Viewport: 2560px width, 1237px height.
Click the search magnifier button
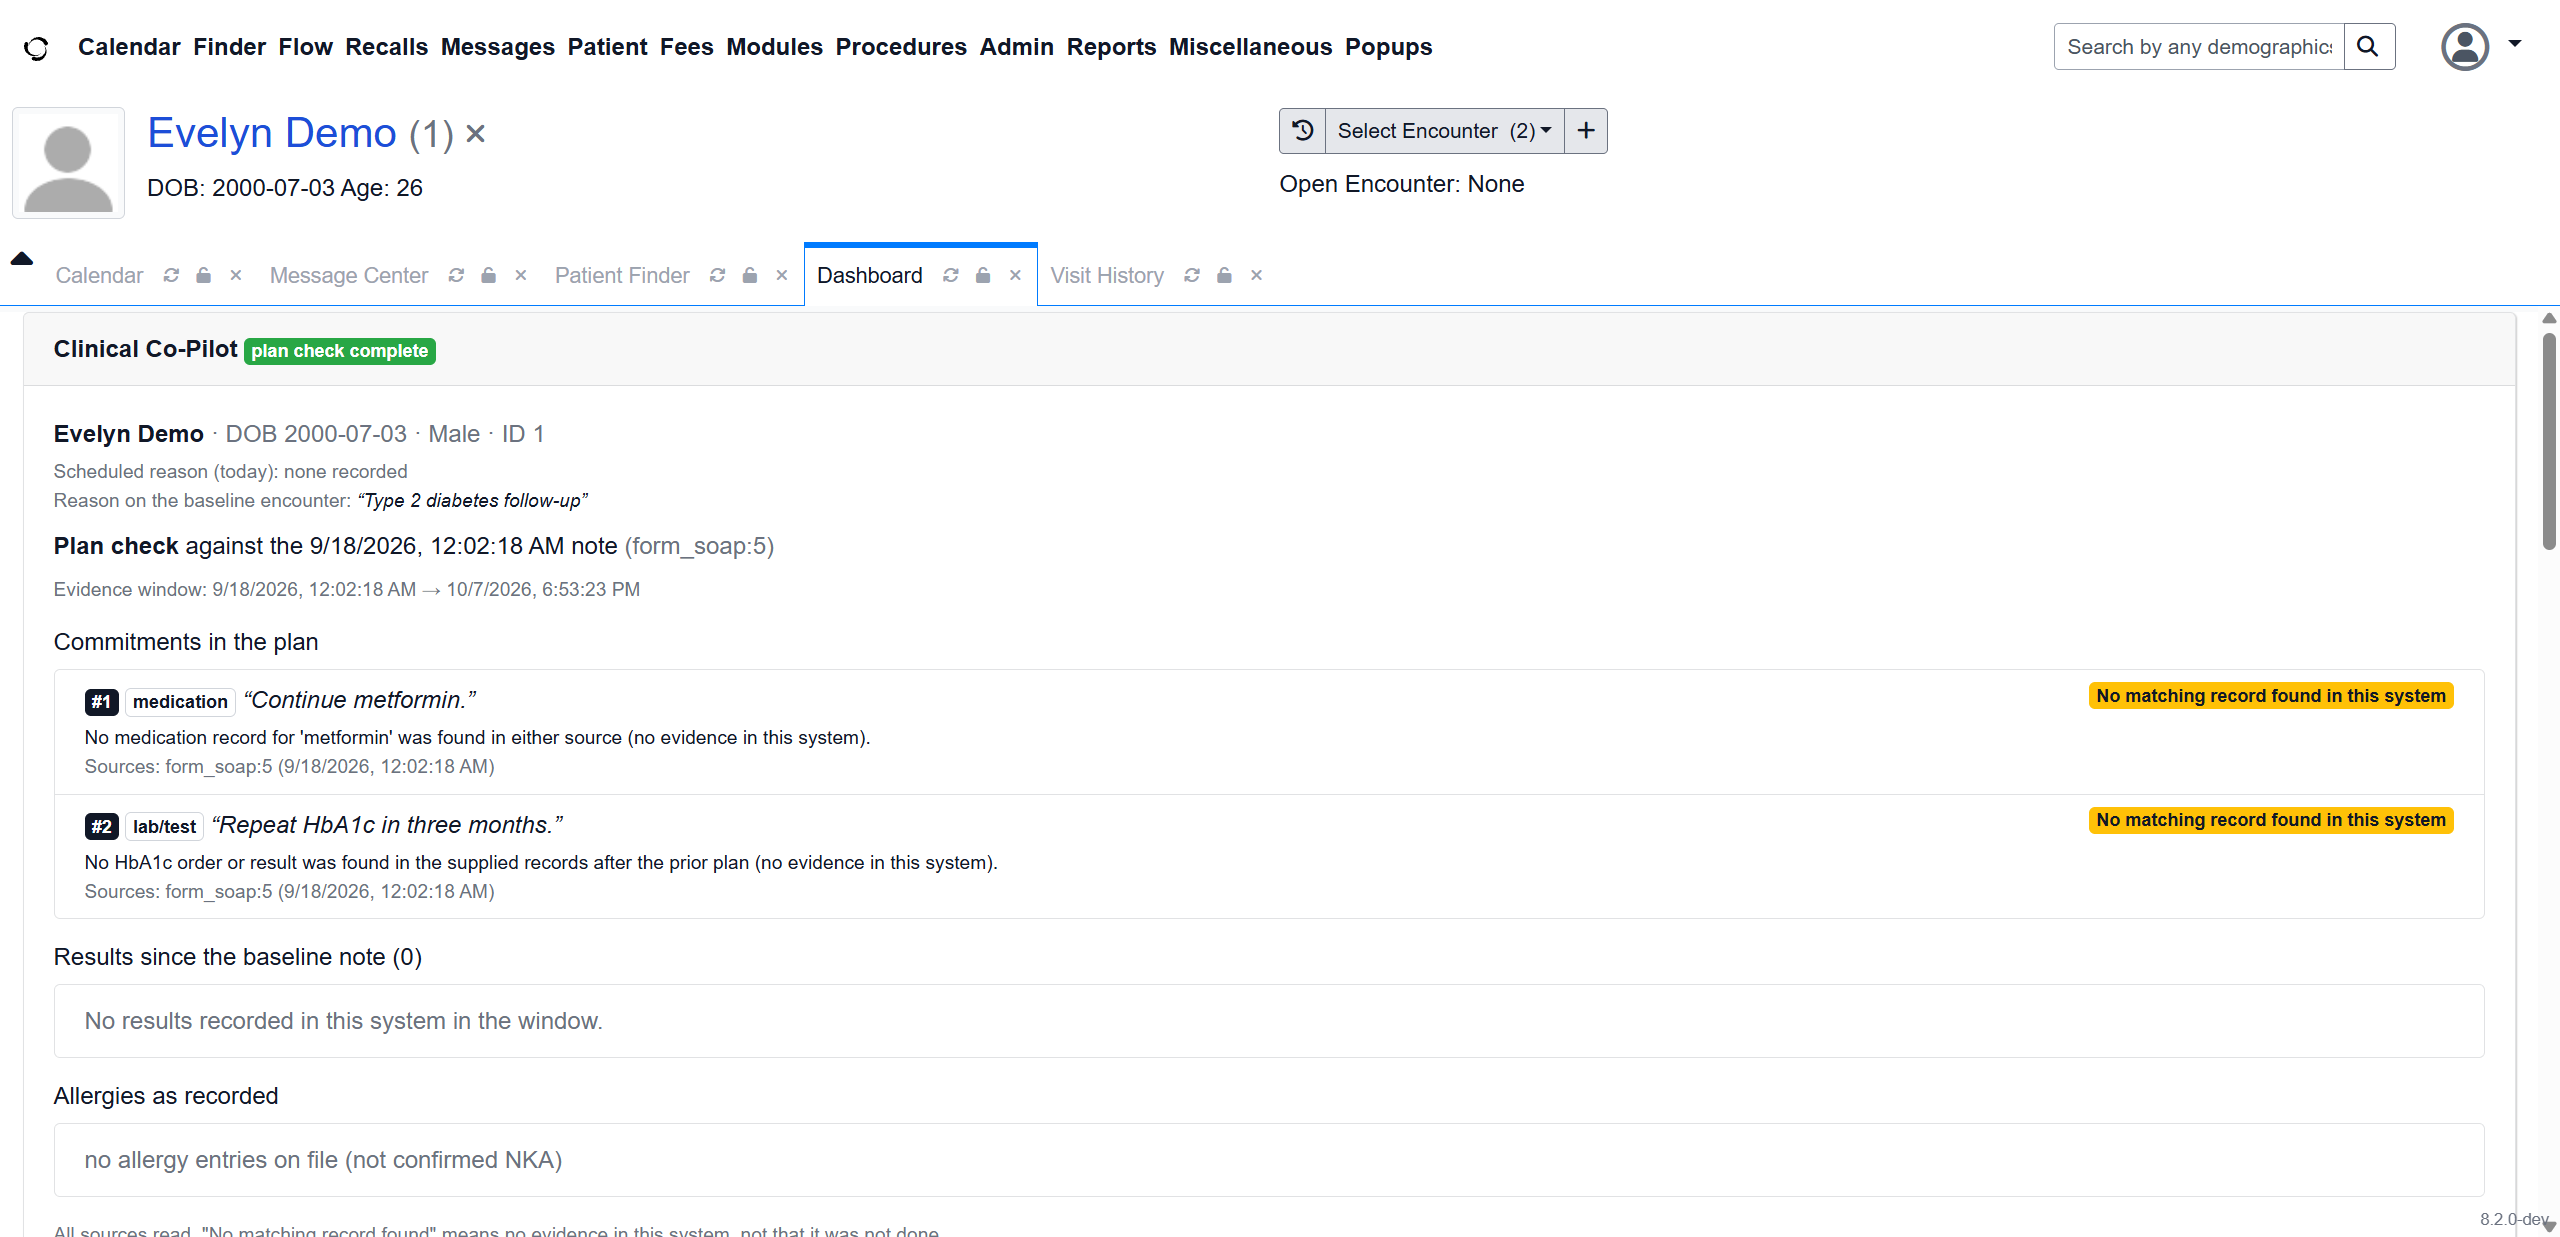(2368, 47)
